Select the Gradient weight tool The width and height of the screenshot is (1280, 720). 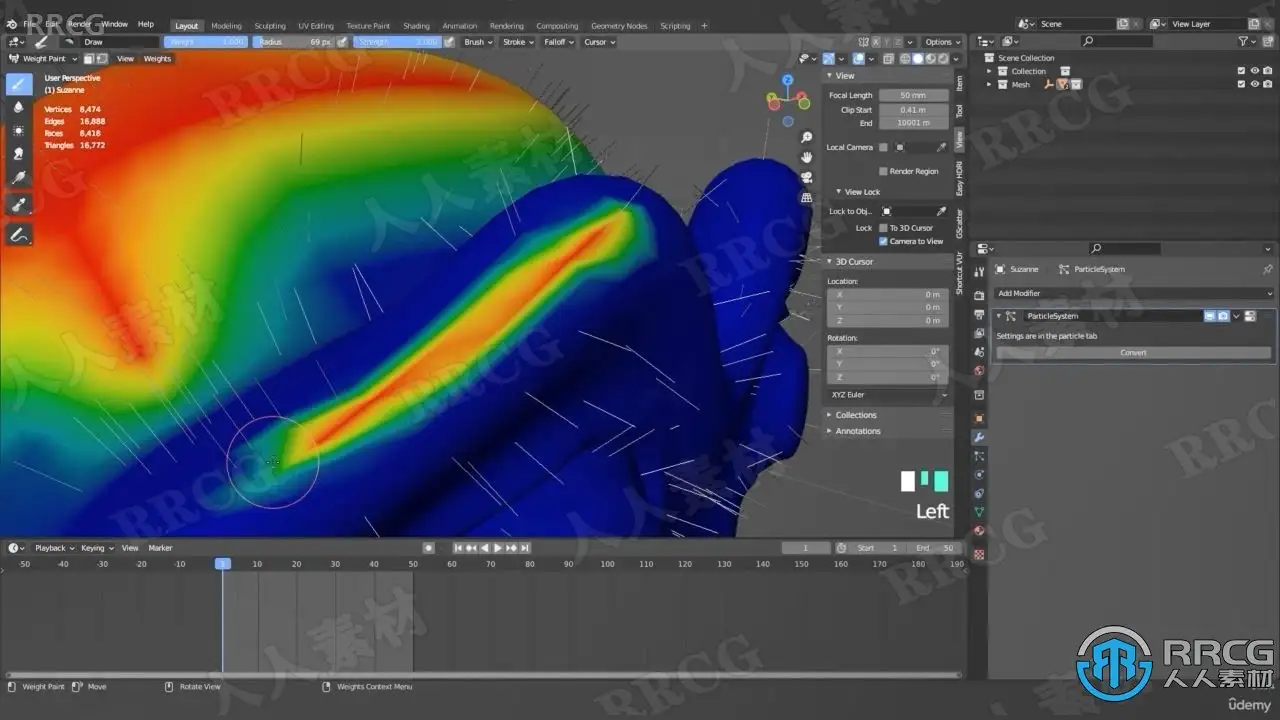click(18, 177)
